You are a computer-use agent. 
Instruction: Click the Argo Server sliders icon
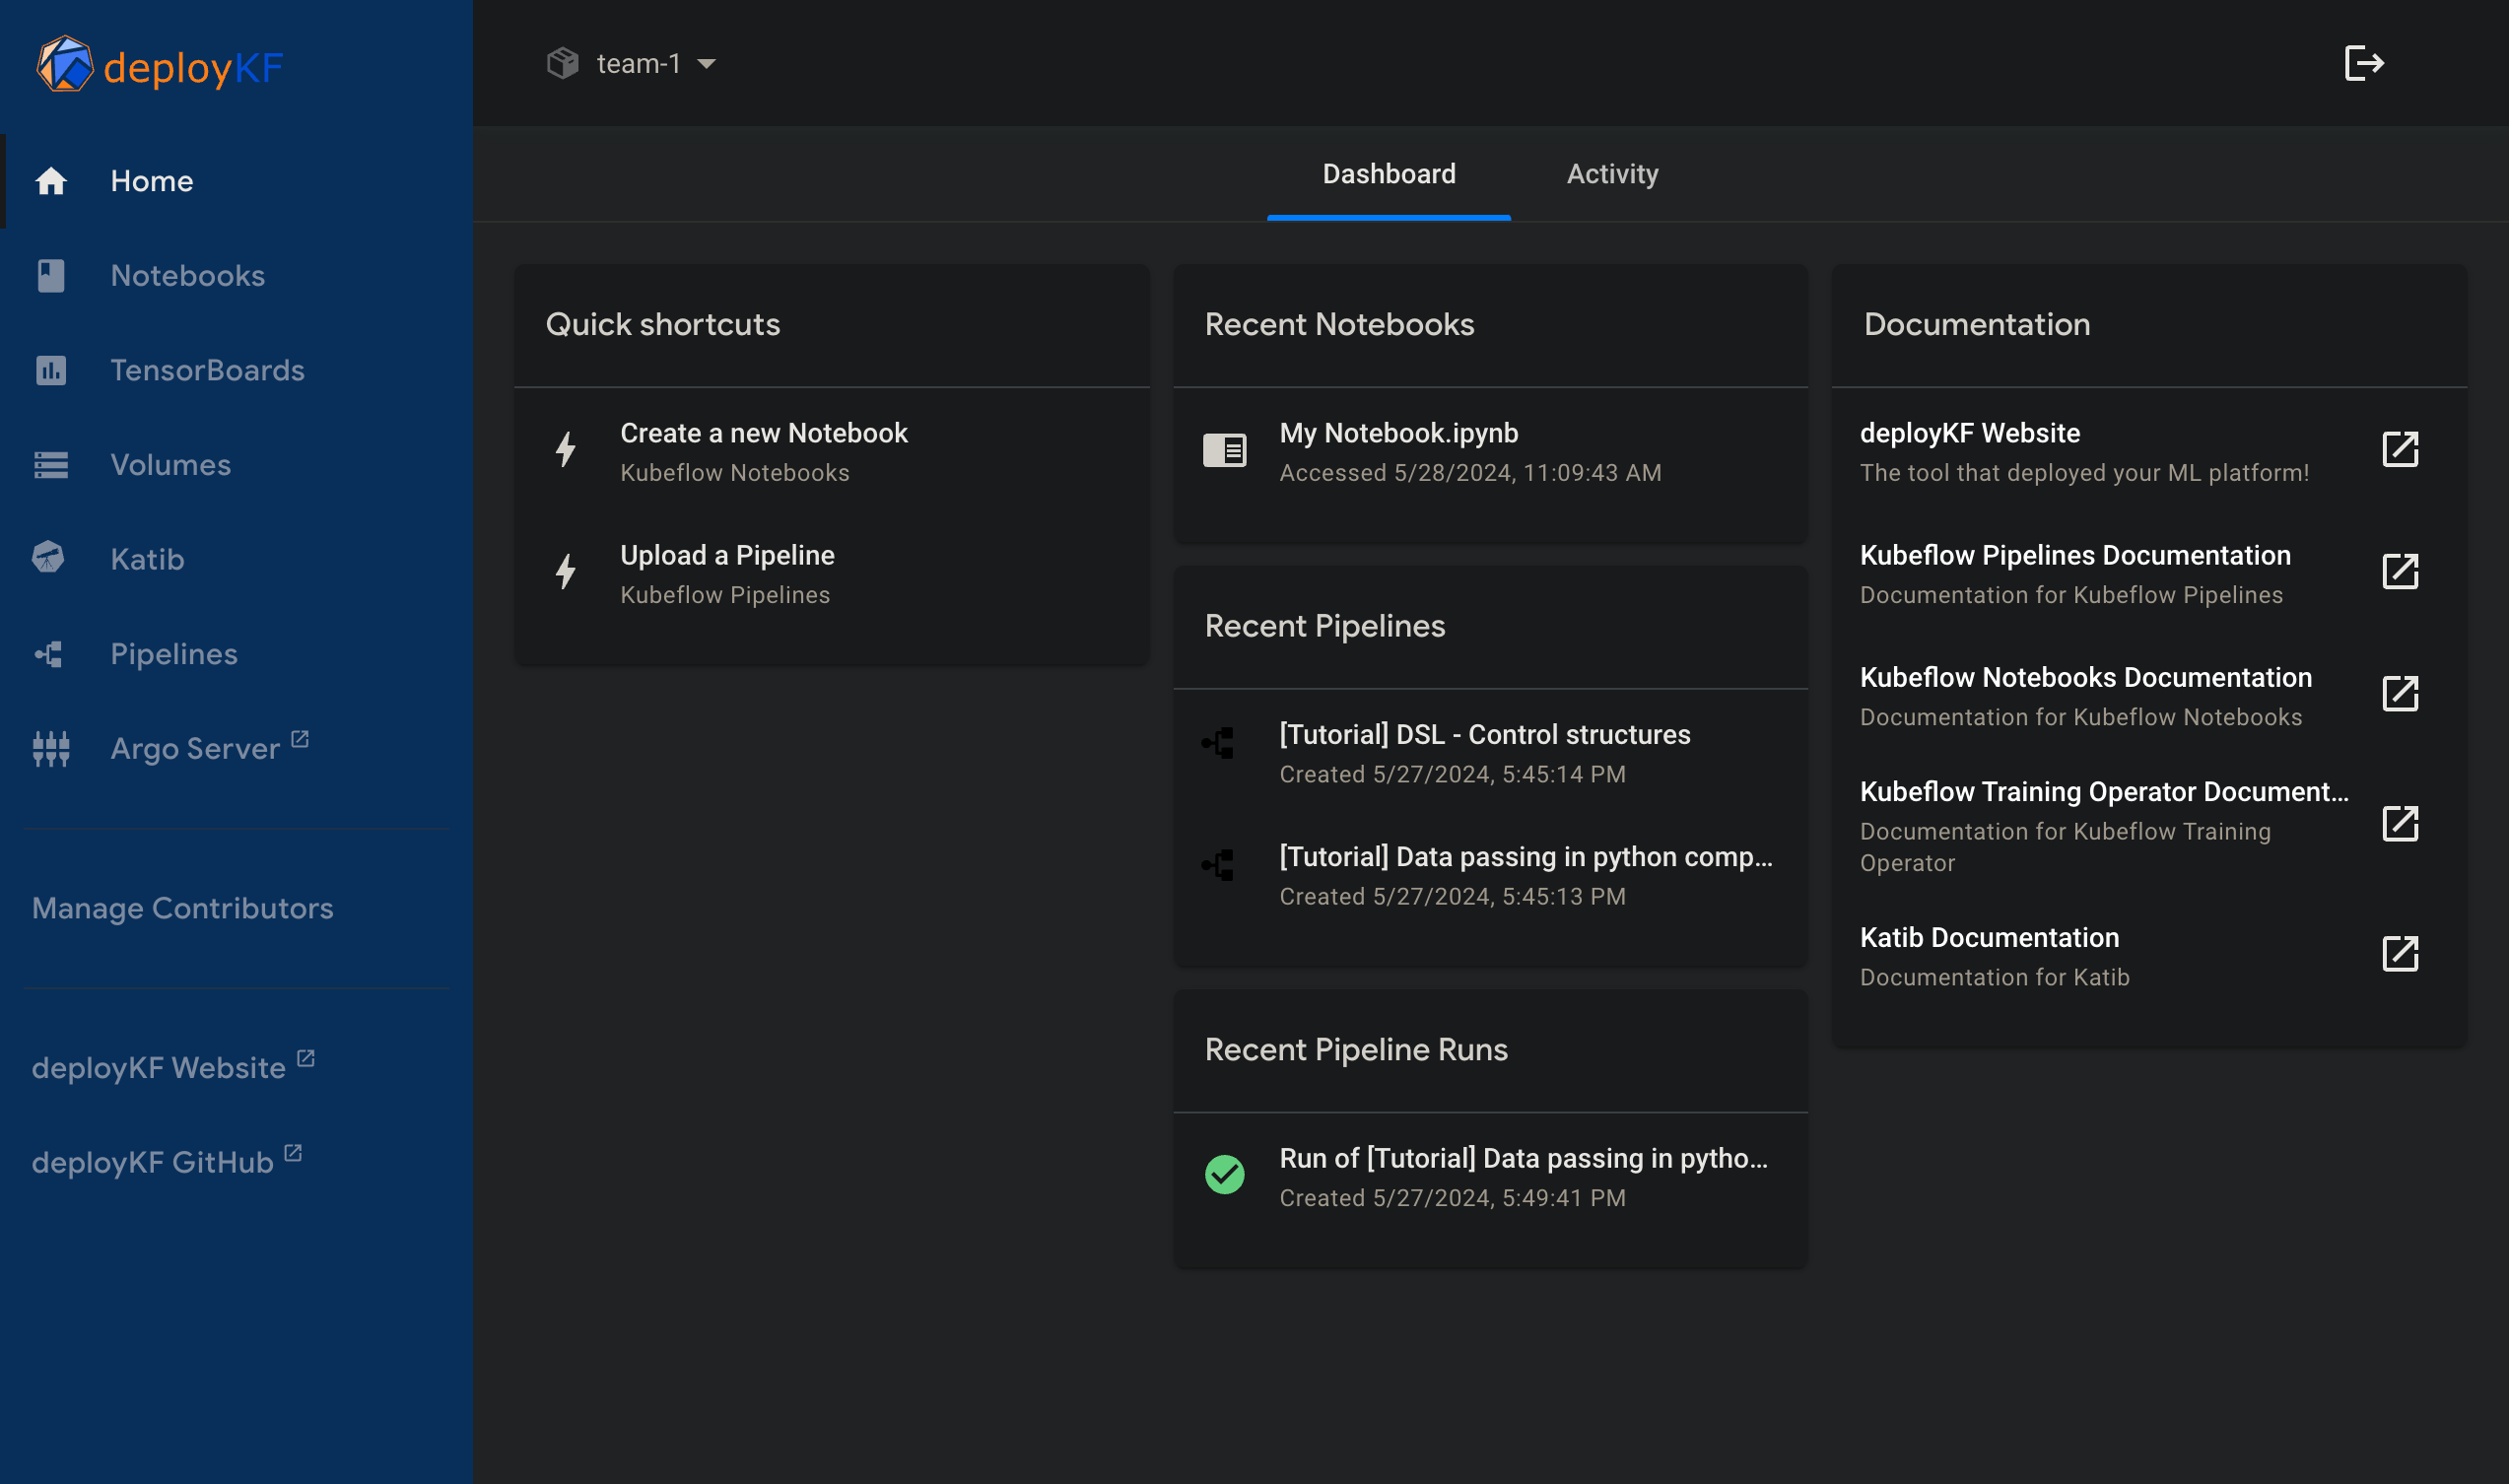coord(51,749)
